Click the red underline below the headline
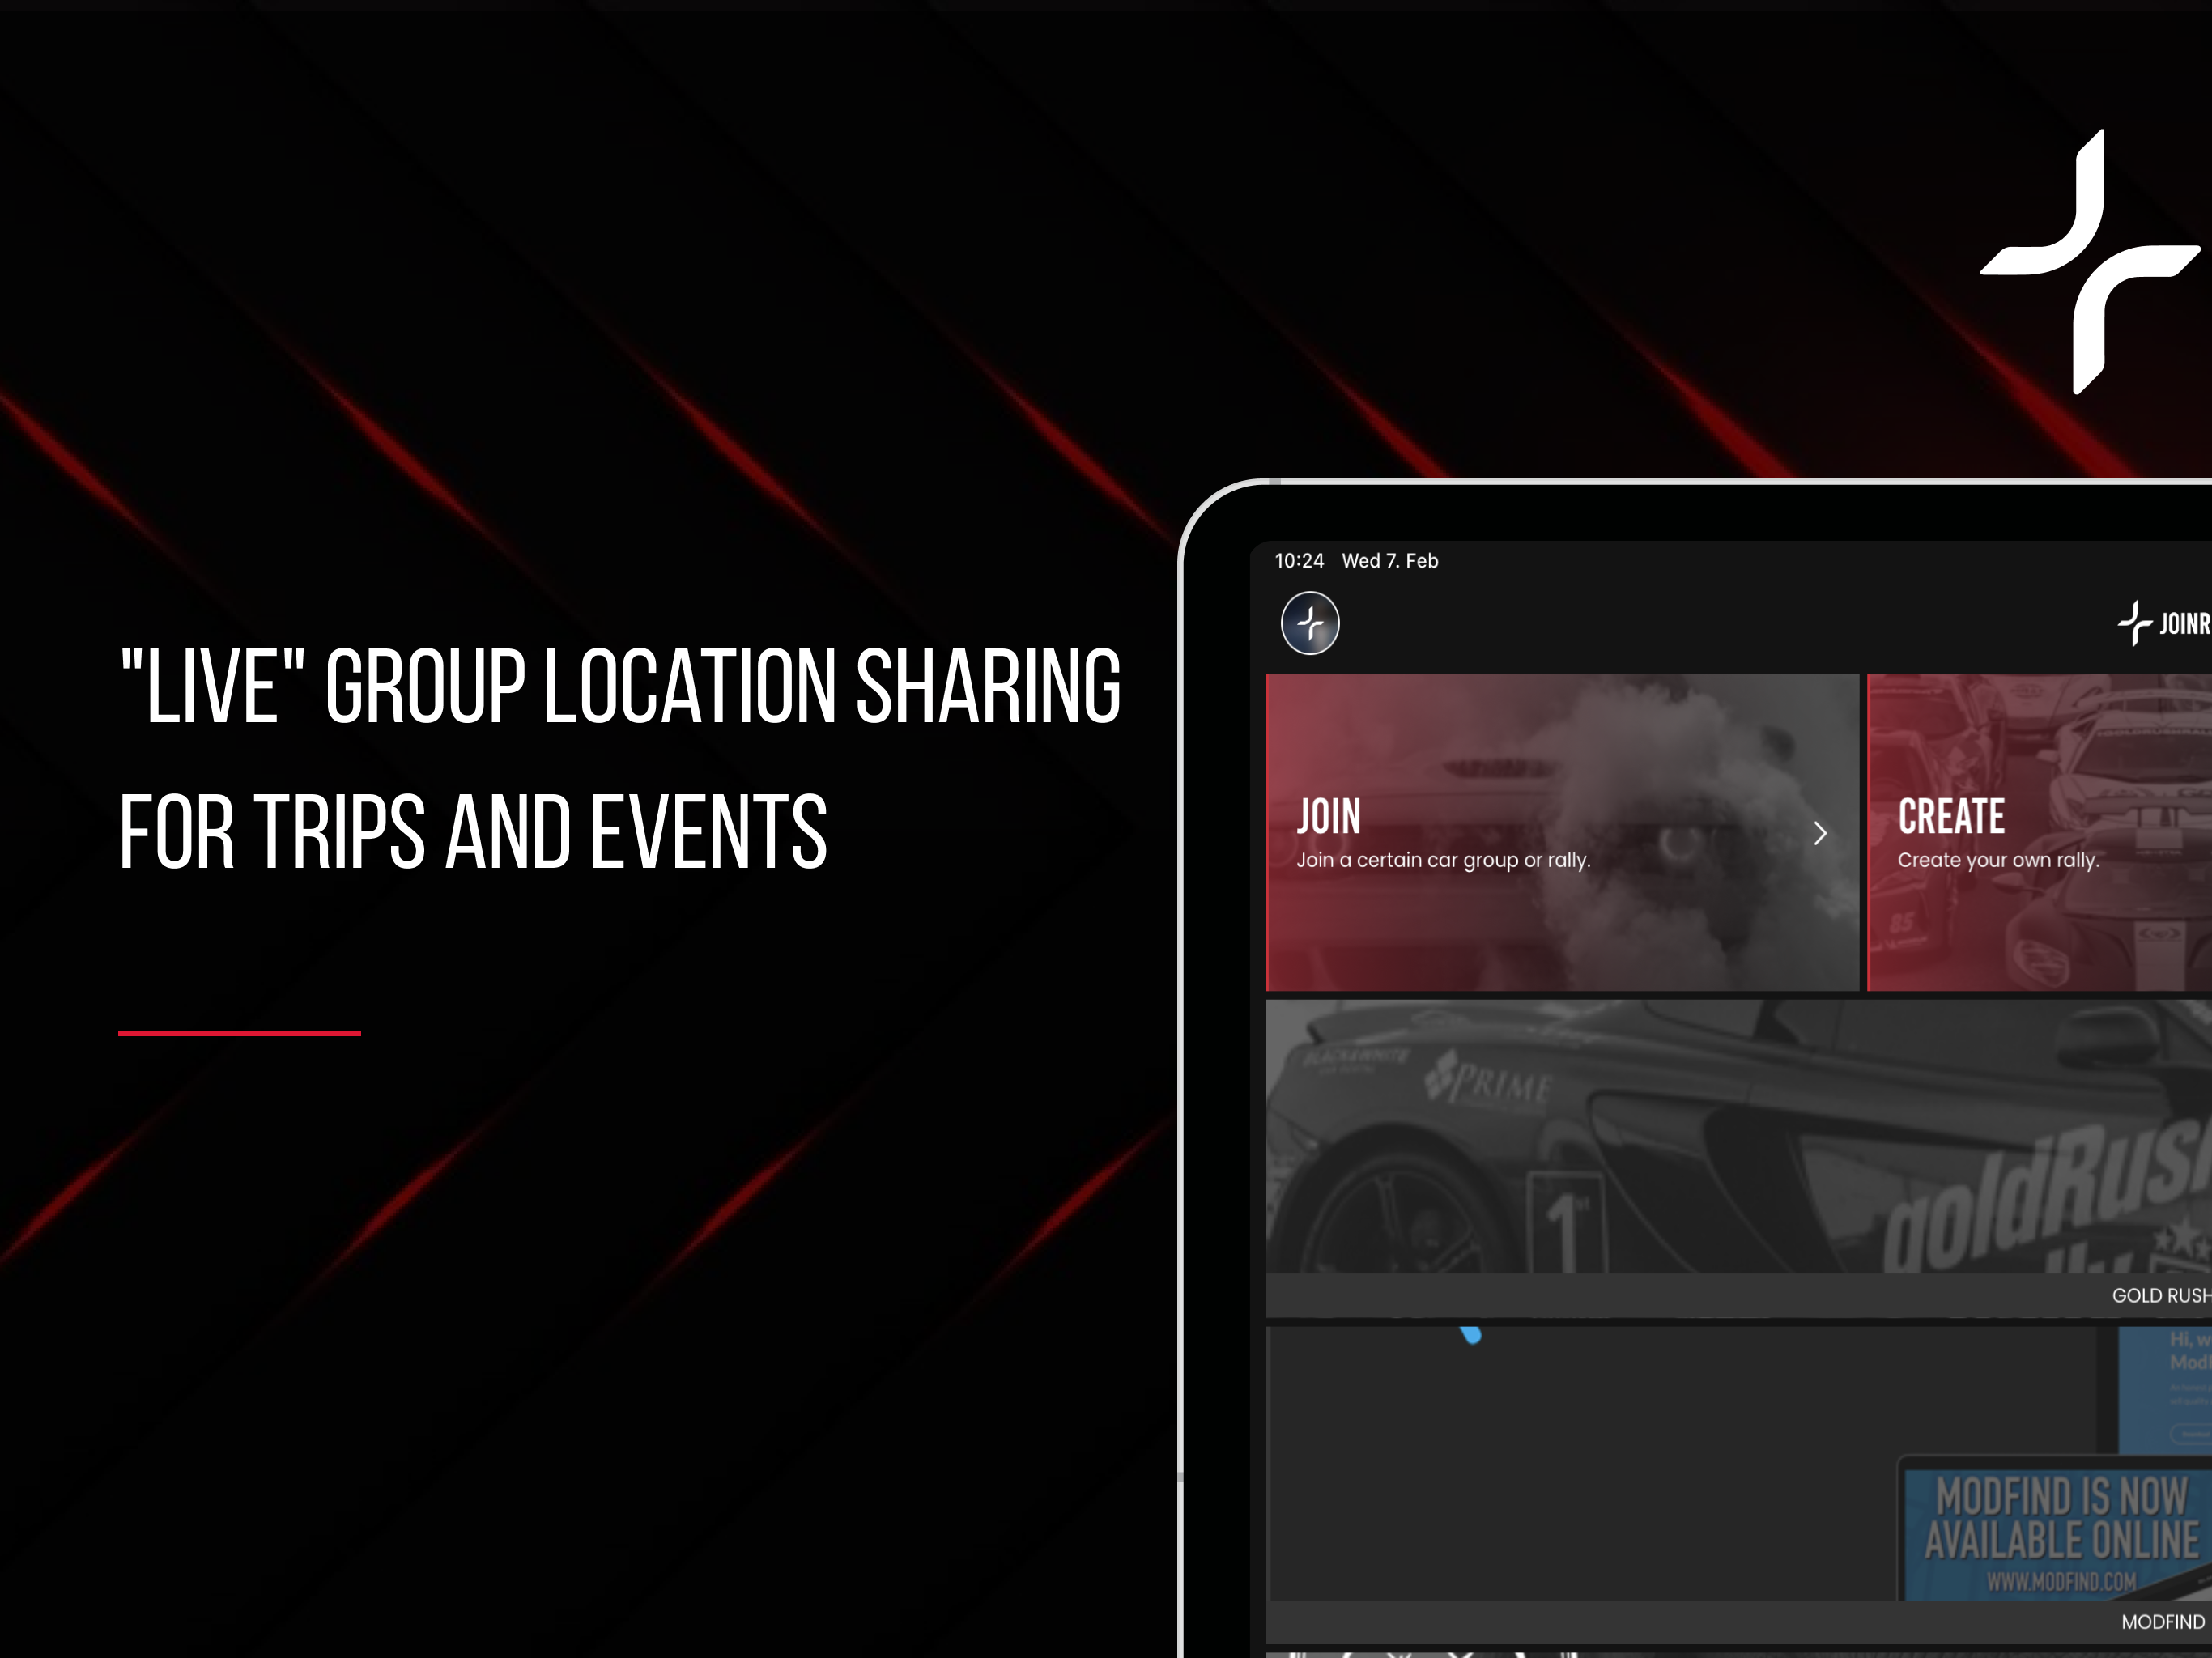Image resolution: width=2212 pixels, height=1658 pixels. [x=239, y=1033]
